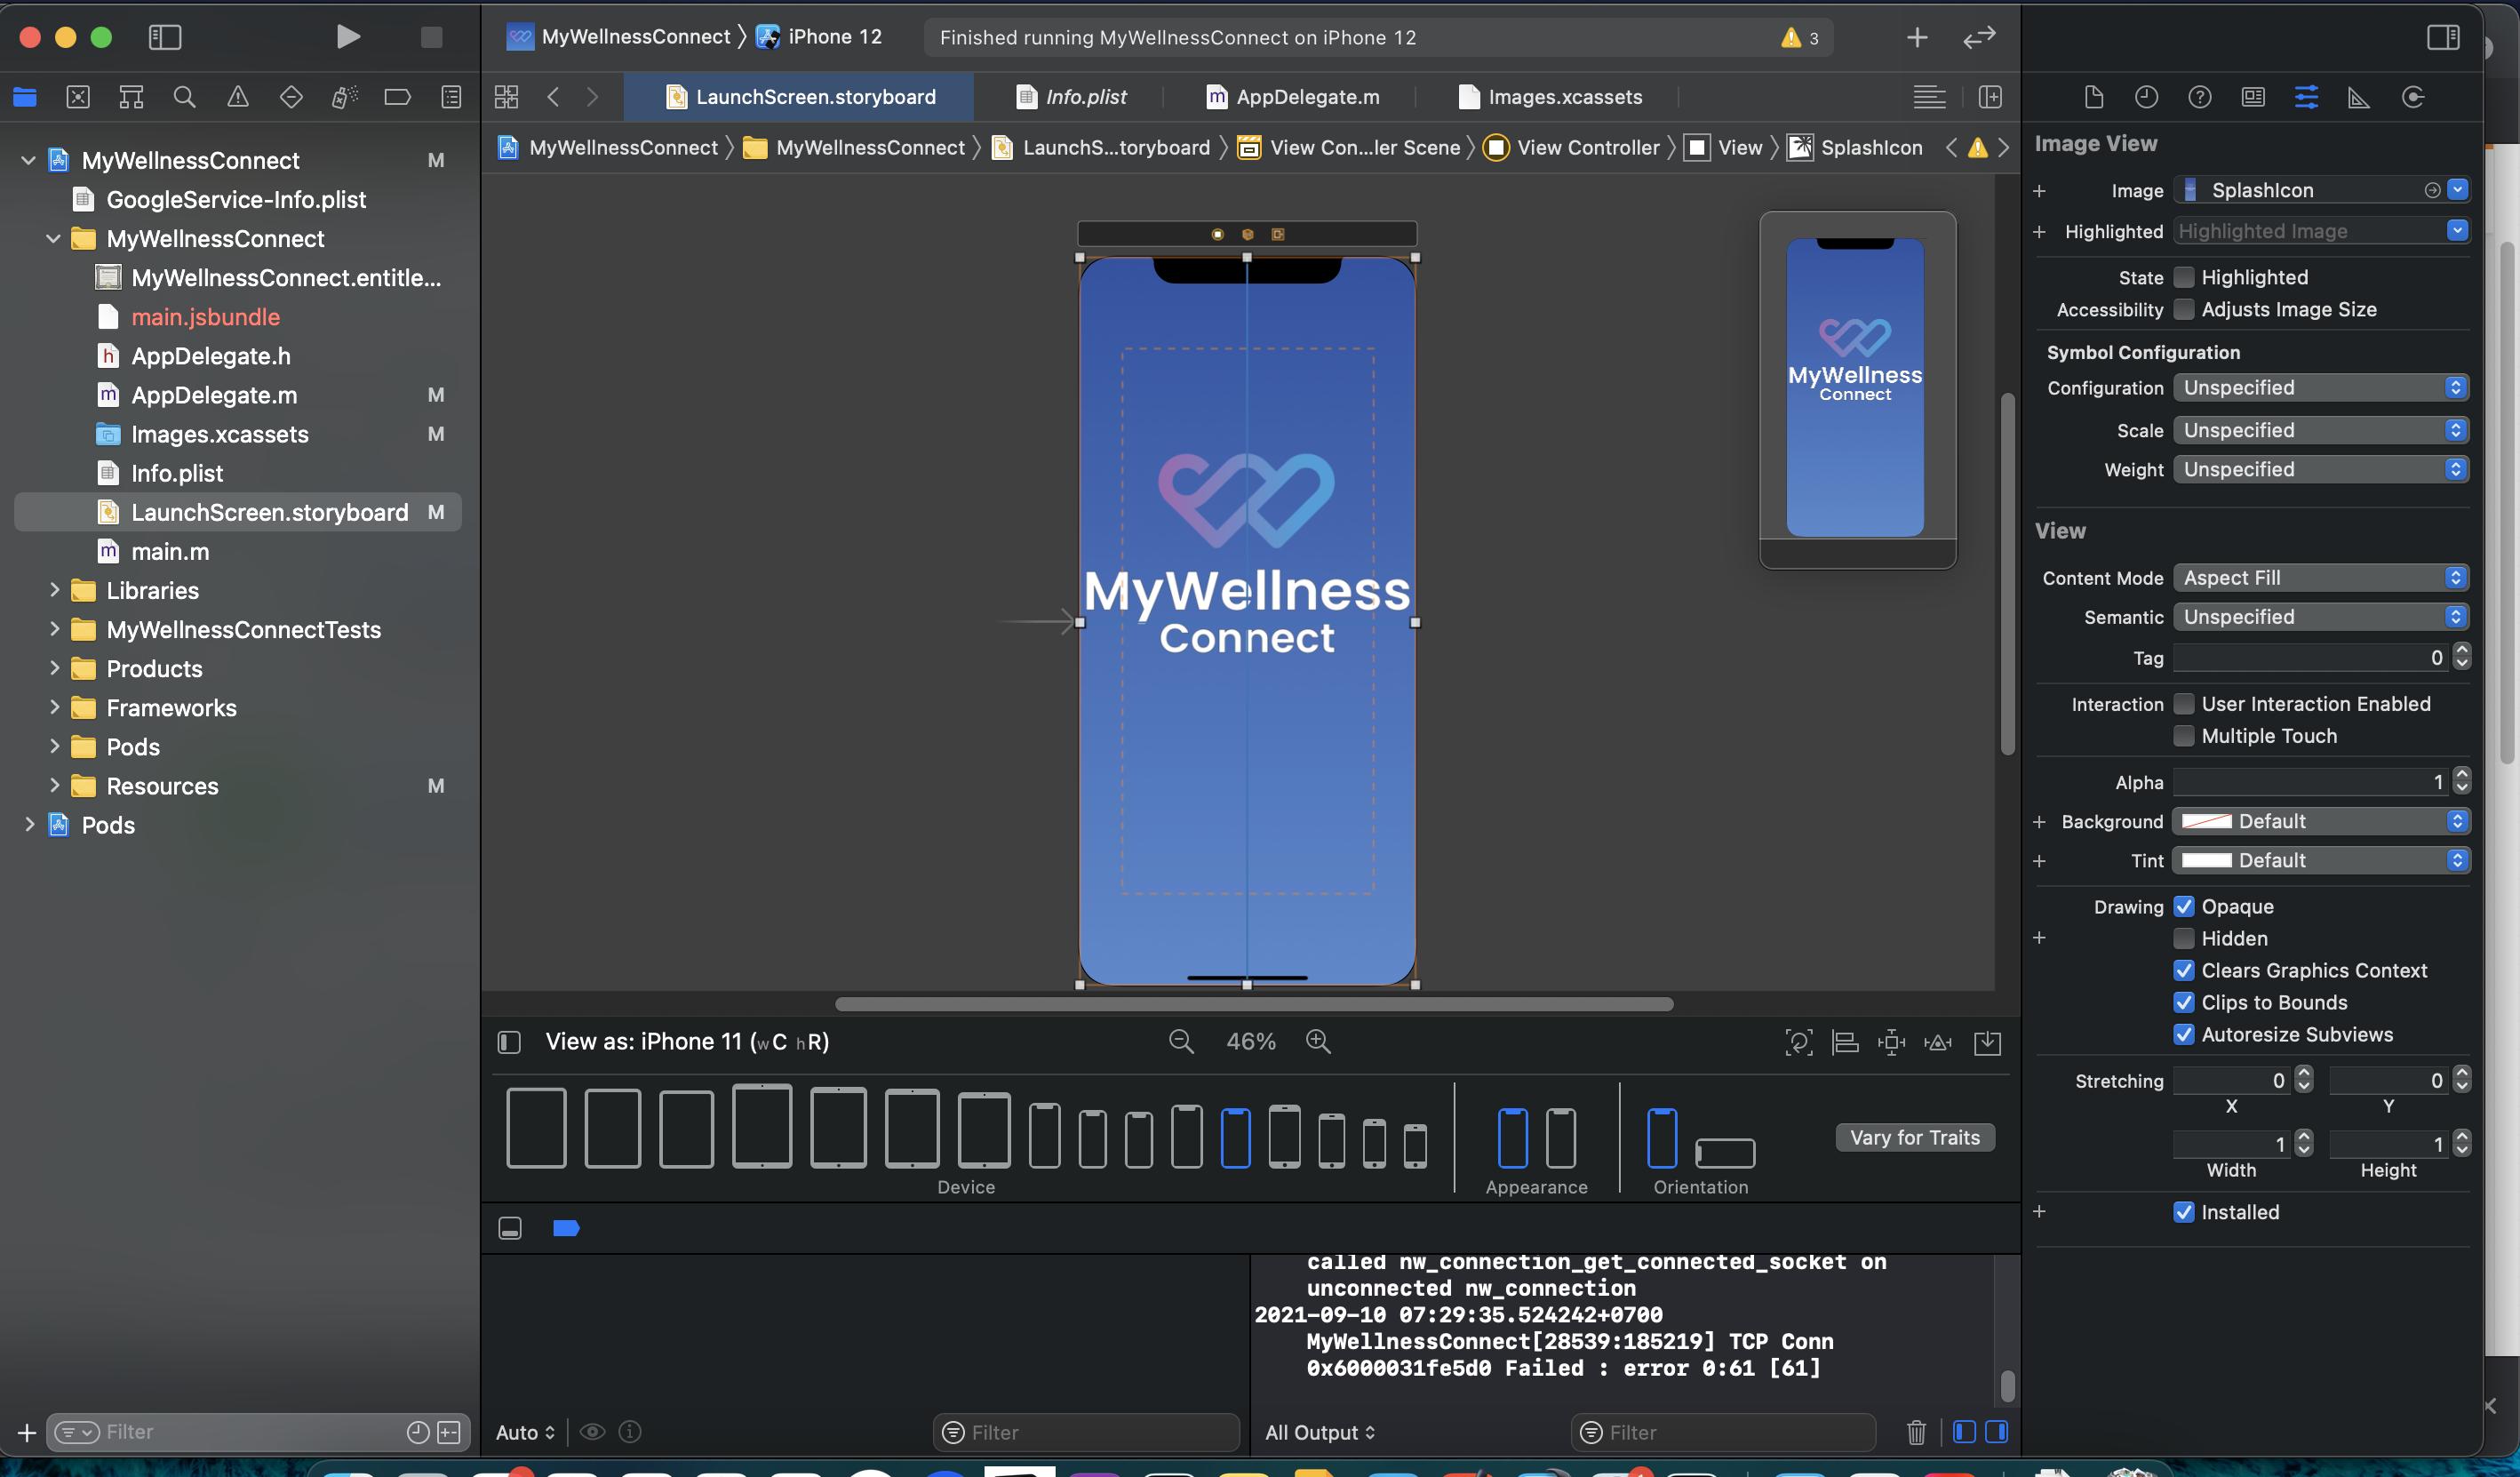This screenshot has height=1477, width=2520.
Task: Open the related items grid icon
Action: click(x=507, y=97)
